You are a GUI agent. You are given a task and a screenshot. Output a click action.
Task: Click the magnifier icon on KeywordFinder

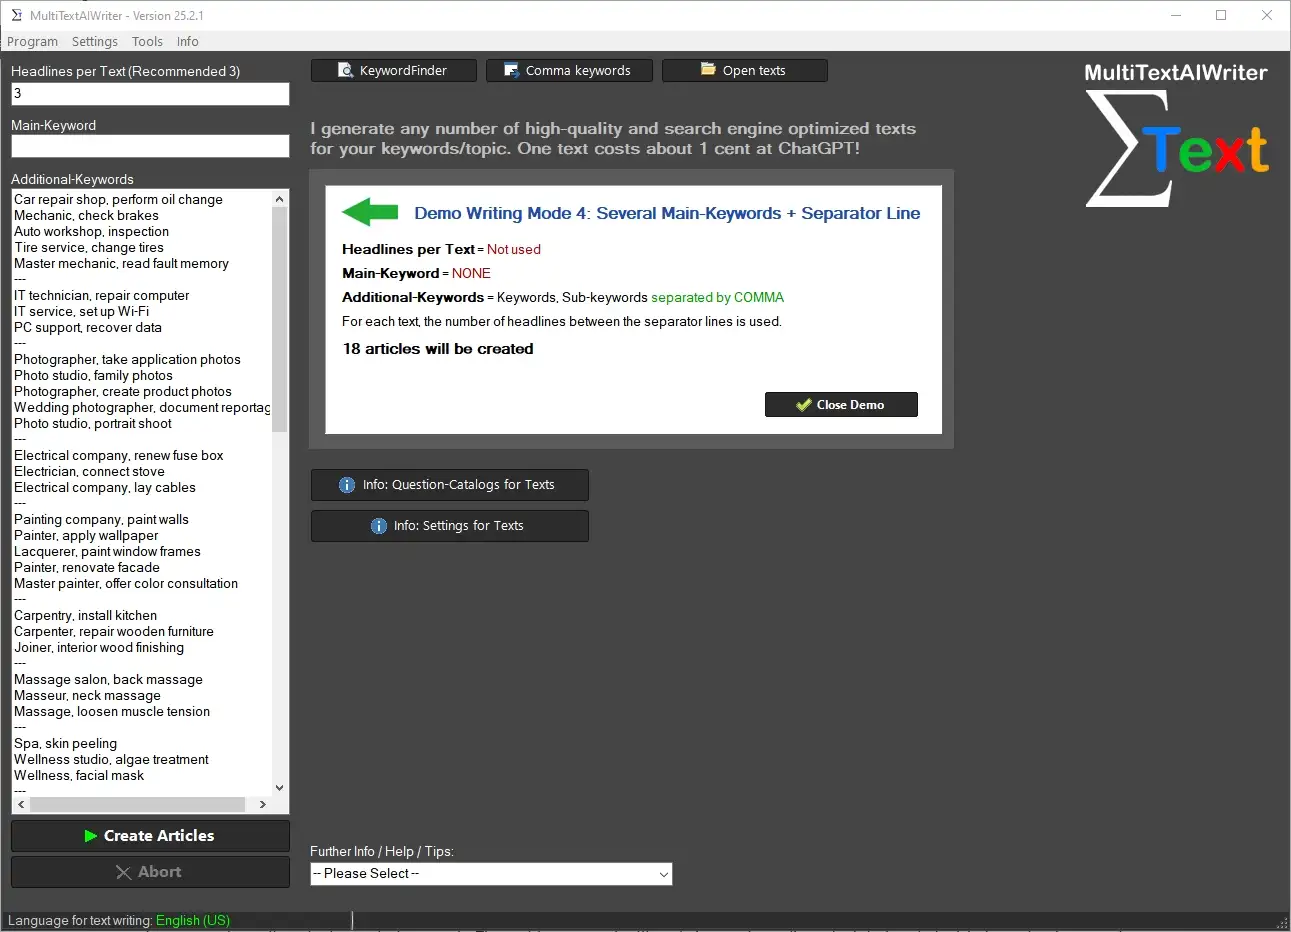[344, 70]
